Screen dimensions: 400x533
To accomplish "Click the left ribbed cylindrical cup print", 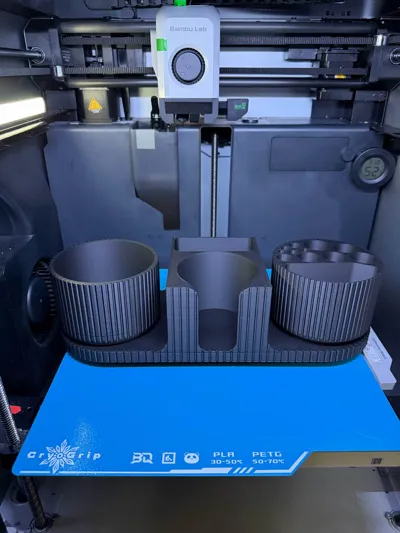I will click(x=105, y=292).
